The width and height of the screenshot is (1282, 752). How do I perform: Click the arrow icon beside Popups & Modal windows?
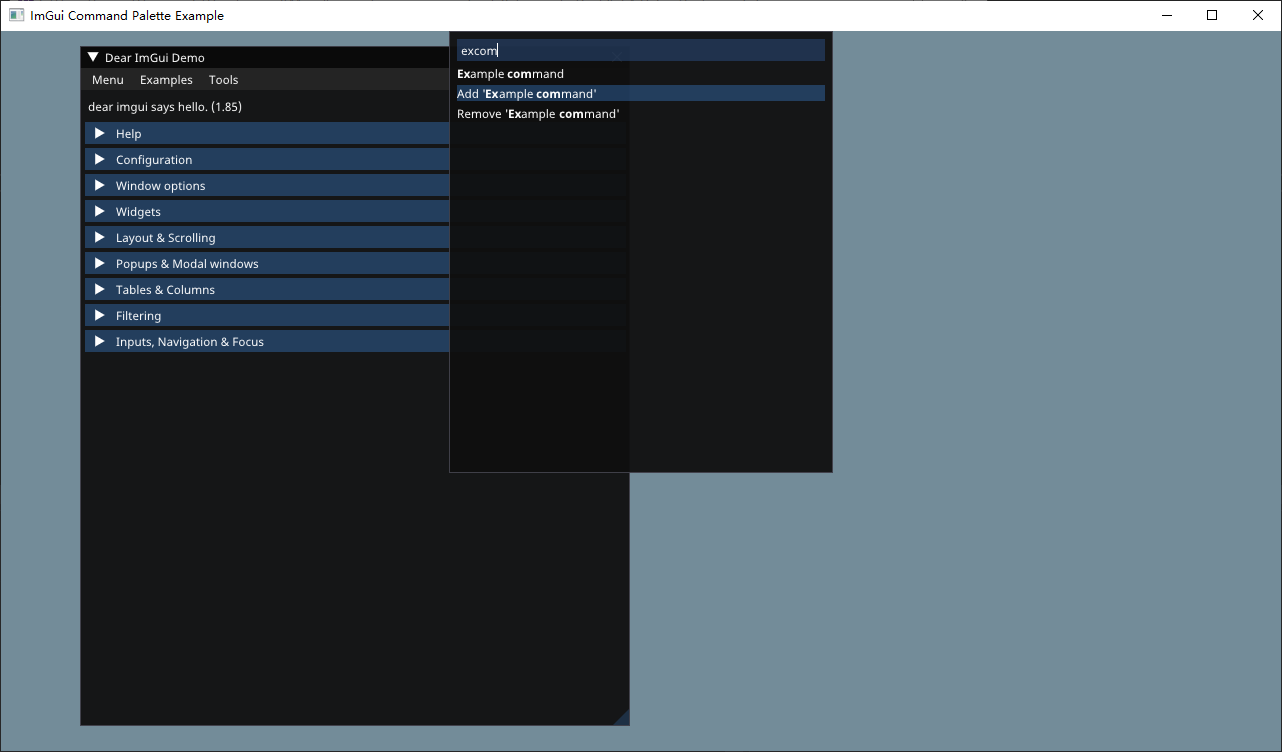99,263
